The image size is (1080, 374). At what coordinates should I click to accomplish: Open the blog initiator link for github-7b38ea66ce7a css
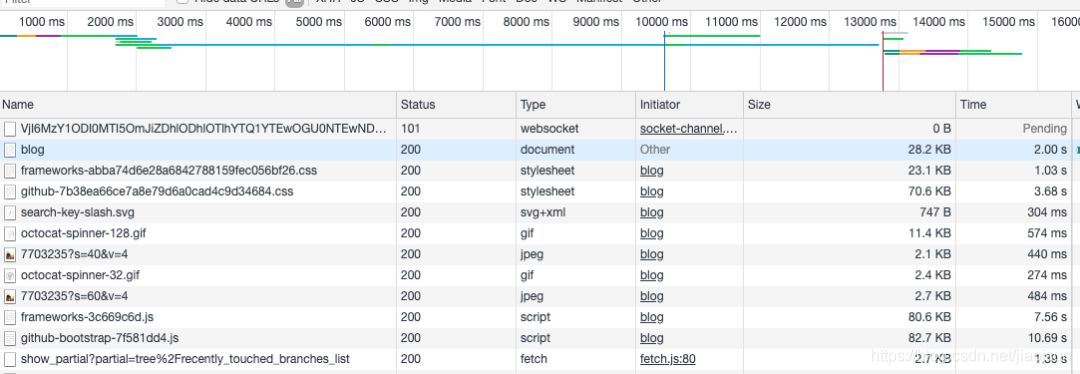coord(652,191)
